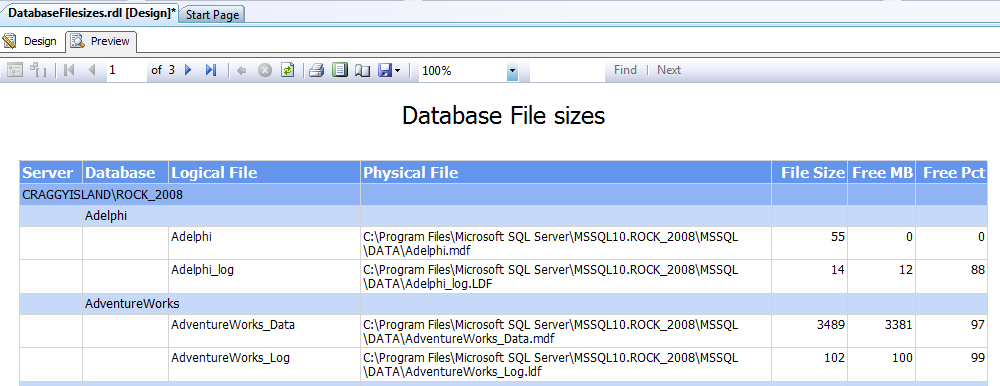Click the Physical File column header
Image resolution: width=1000 pixels, height=386 pixels.
[x=566, y=172]
